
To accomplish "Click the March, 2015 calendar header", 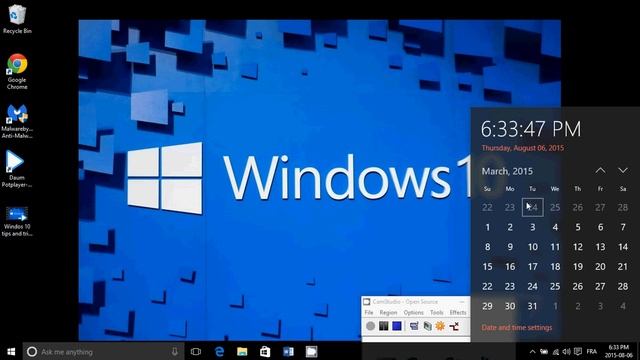I will click(x=507, y=171).
